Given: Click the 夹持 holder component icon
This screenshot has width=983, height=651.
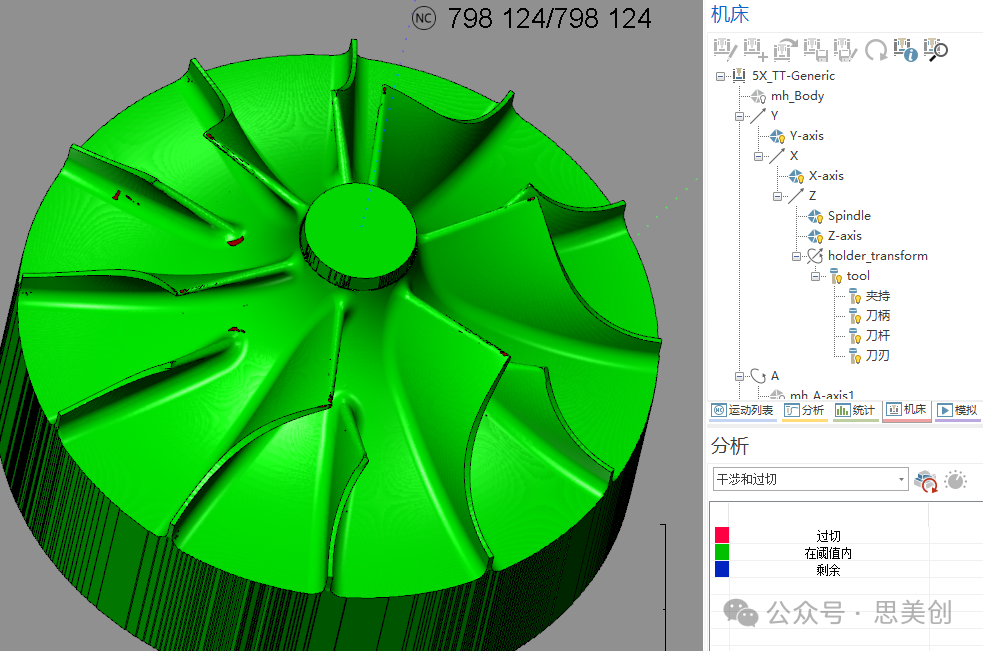Looking at the screenshot, I should (x=855, y=296).
